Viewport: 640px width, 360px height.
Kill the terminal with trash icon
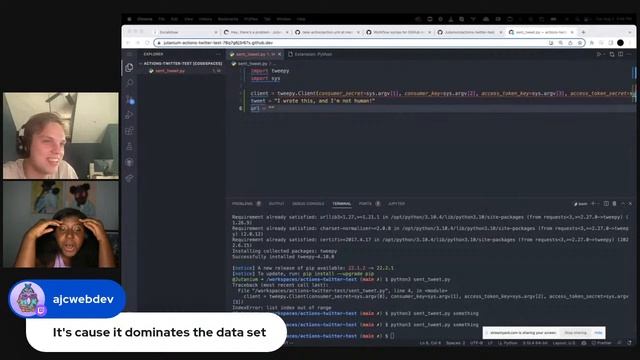614,204
